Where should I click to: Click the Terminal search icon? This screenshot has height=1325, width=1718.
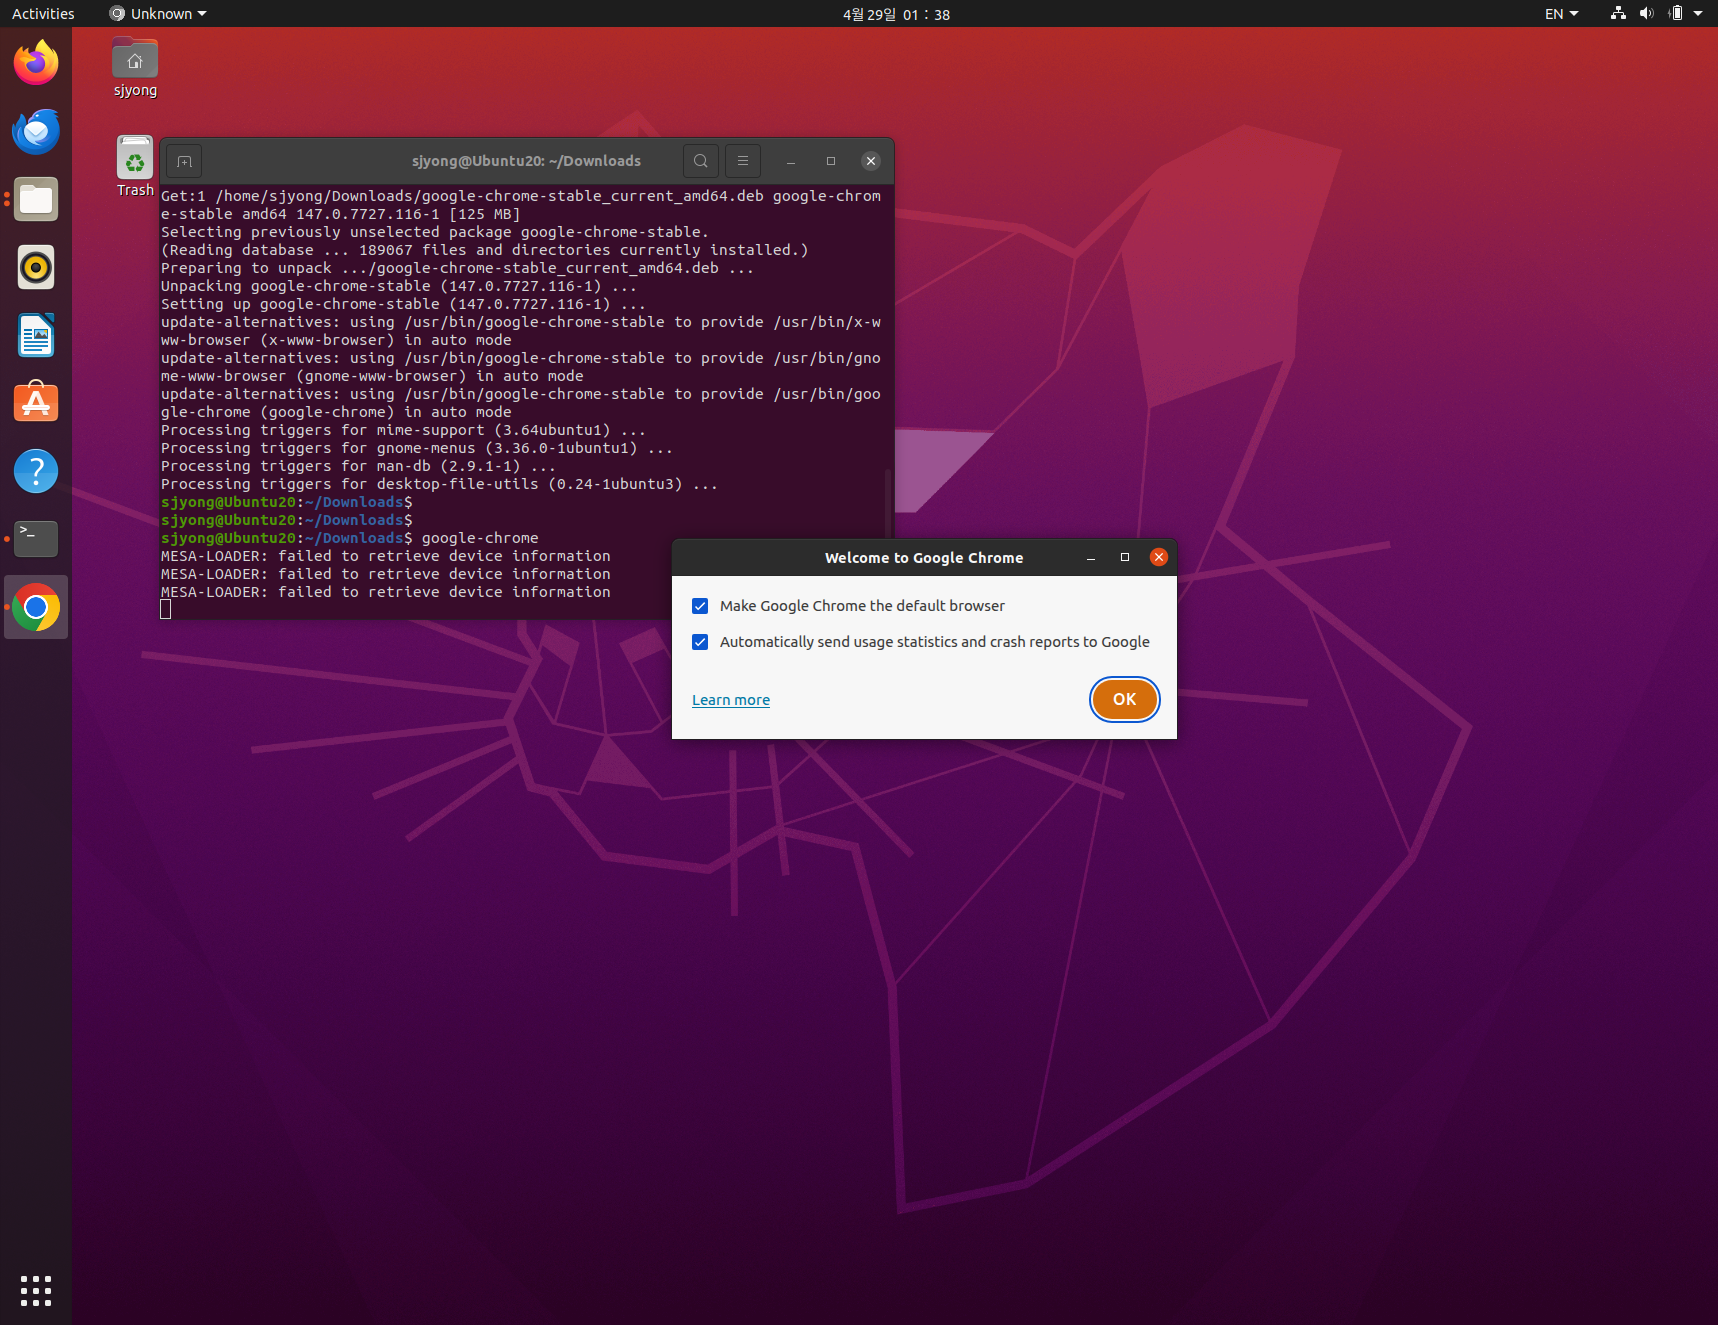coord(701,161)
